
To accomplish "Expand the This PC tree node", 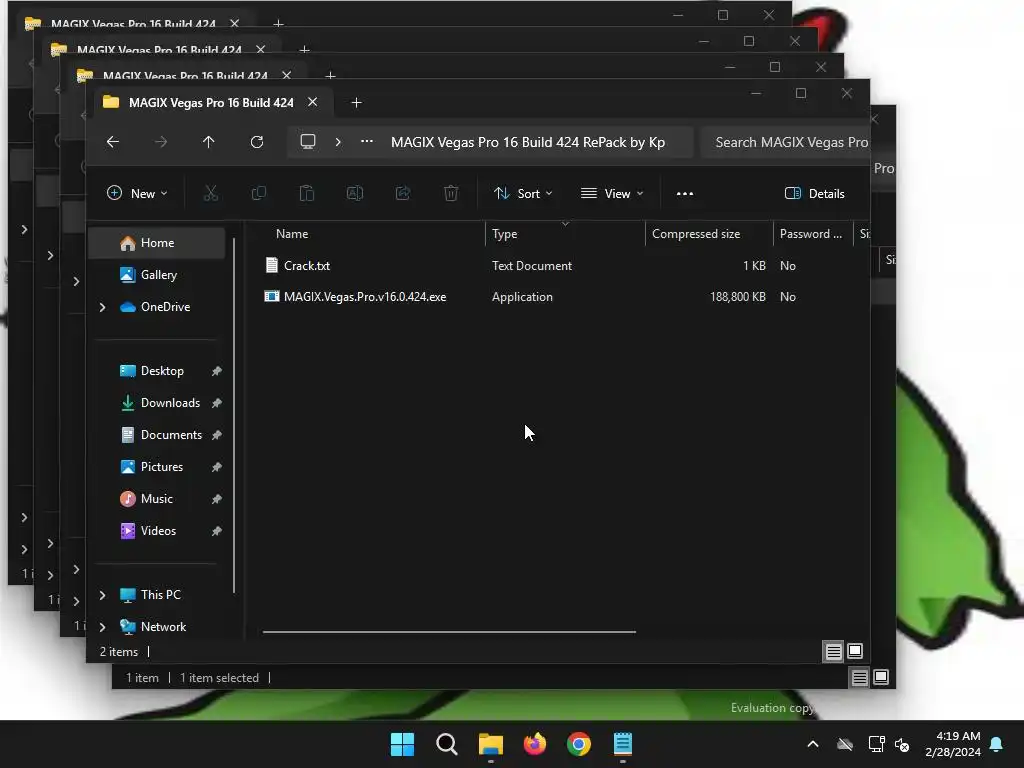I will [x=103, y=595].
